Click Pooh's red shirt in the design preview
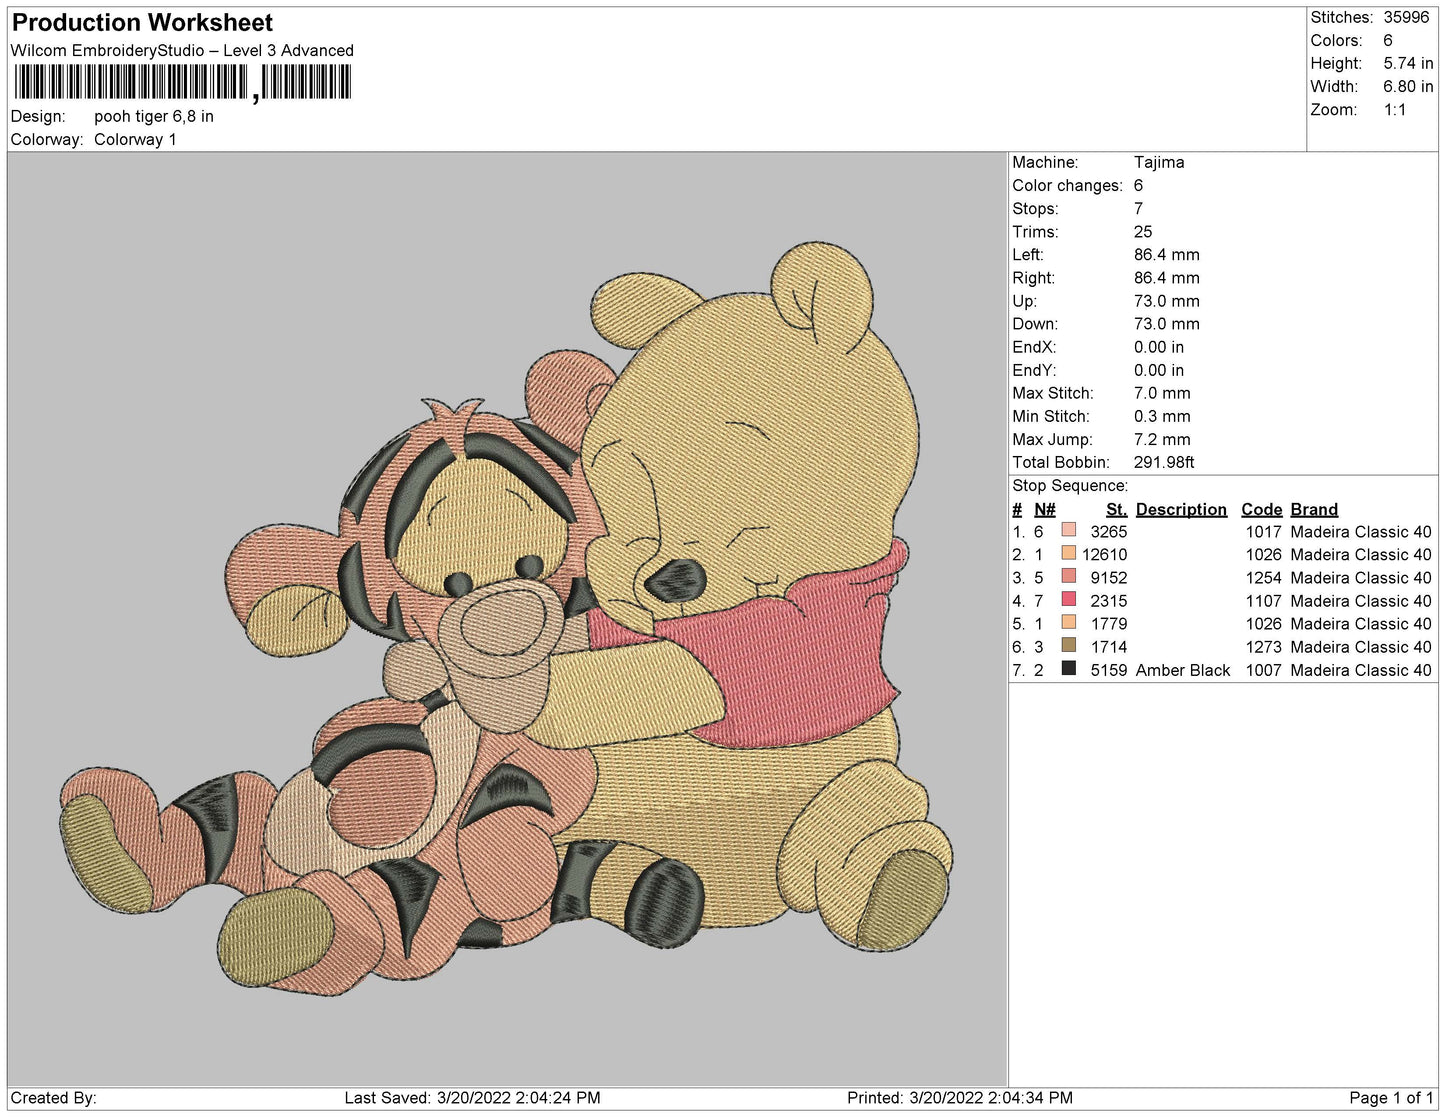 coord(800,660)
